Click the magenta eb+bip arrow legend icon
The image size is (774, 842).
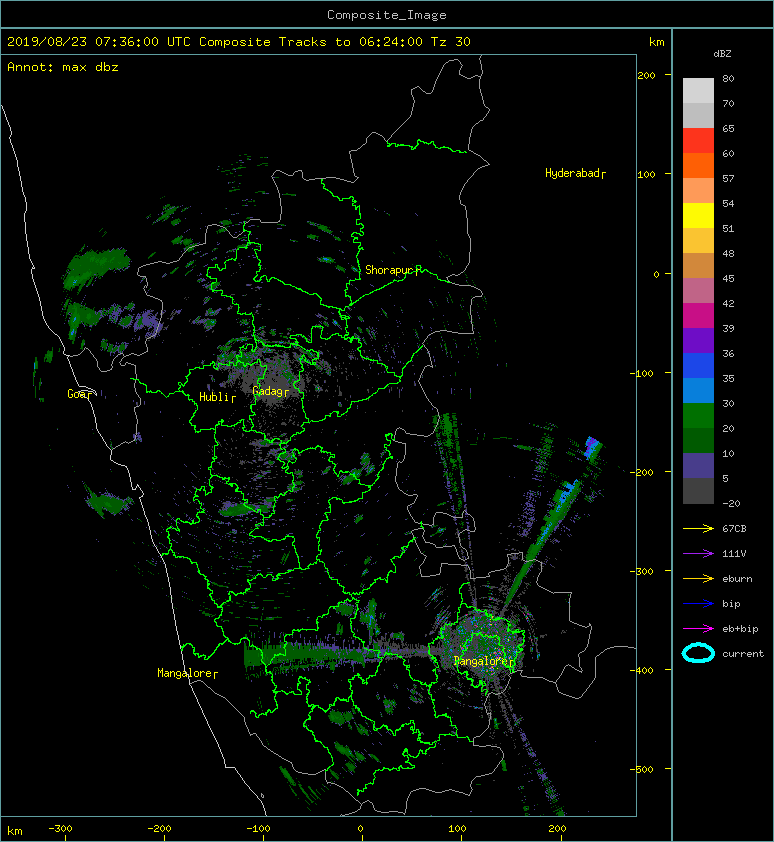pyautogui.click(x=698, y=629)
